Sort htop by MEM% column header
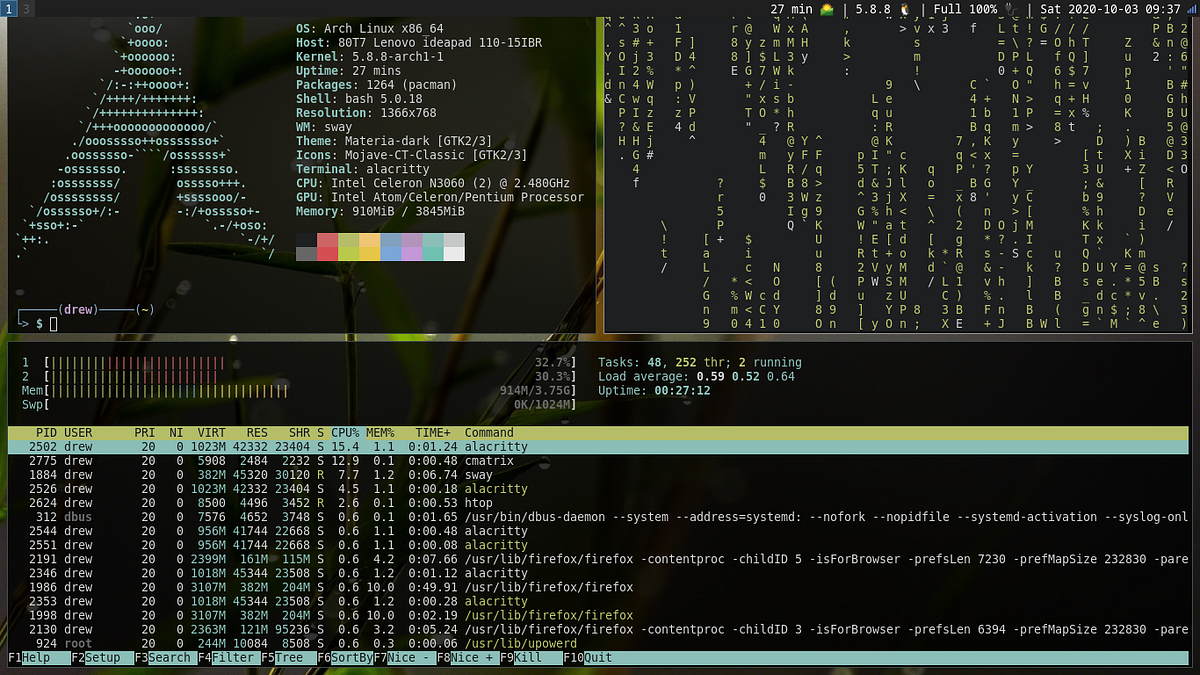Viewport: 1200px width, 675px height. click(380, 433)
